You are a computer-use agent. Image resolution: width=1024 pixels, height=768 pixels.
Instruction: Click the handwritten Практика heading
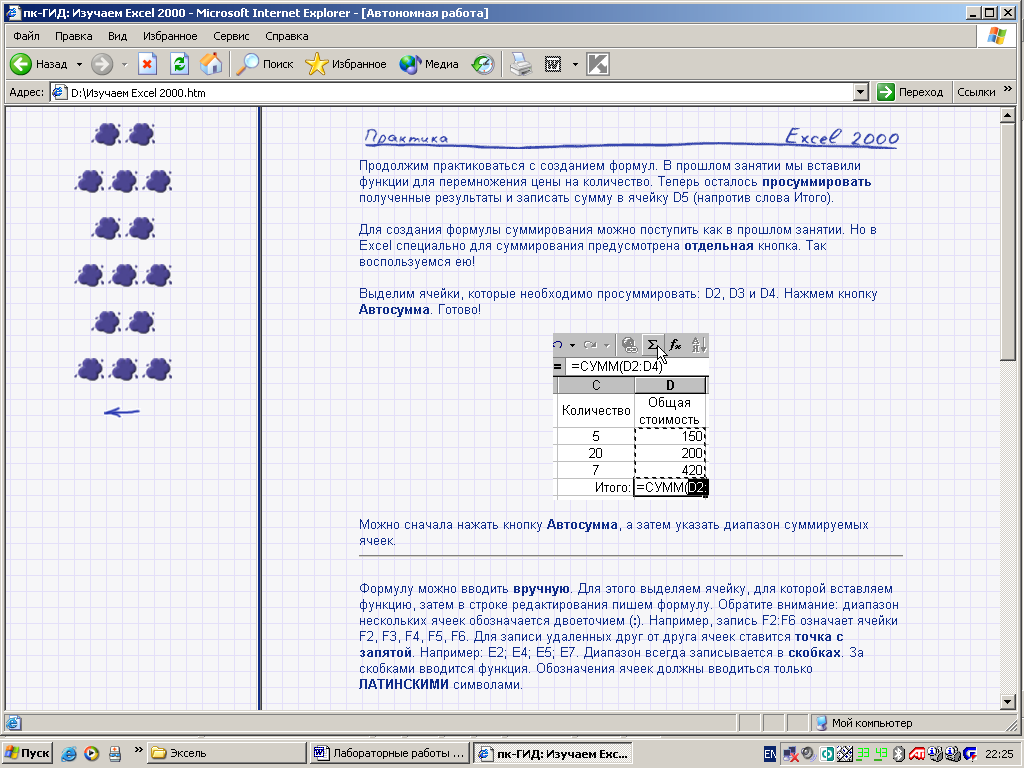[x=406, y=136]
